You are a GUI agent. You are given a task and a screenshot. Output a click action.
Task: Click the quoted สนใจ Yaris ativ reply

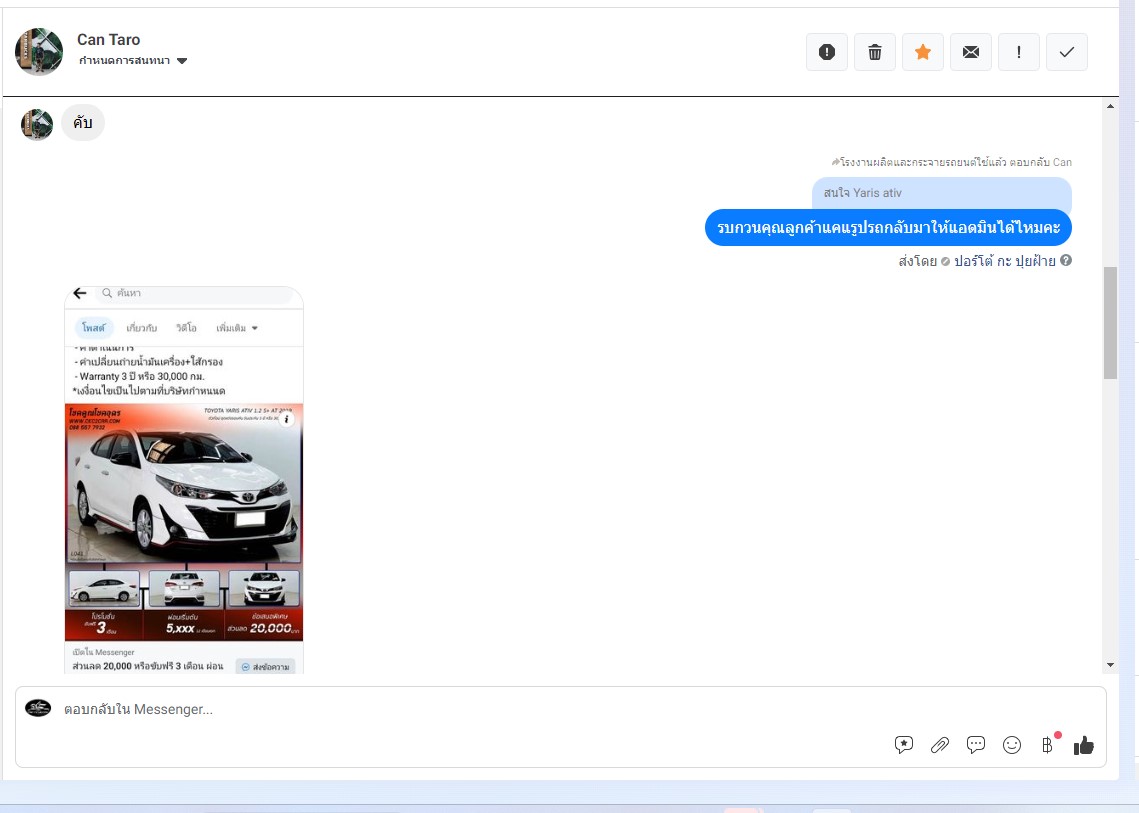pyautogui.click(x=941, y=193)
